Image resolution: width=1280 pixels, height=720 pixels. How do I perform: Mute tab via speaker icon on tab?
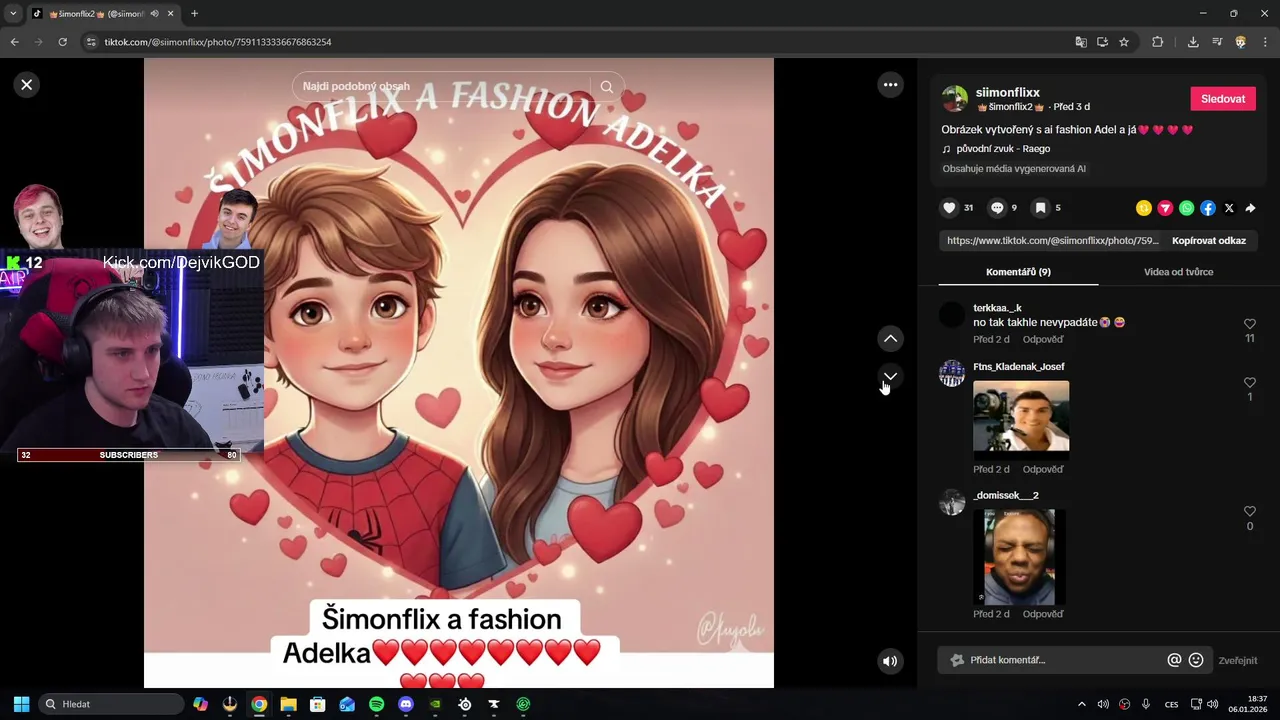point(154,14)
